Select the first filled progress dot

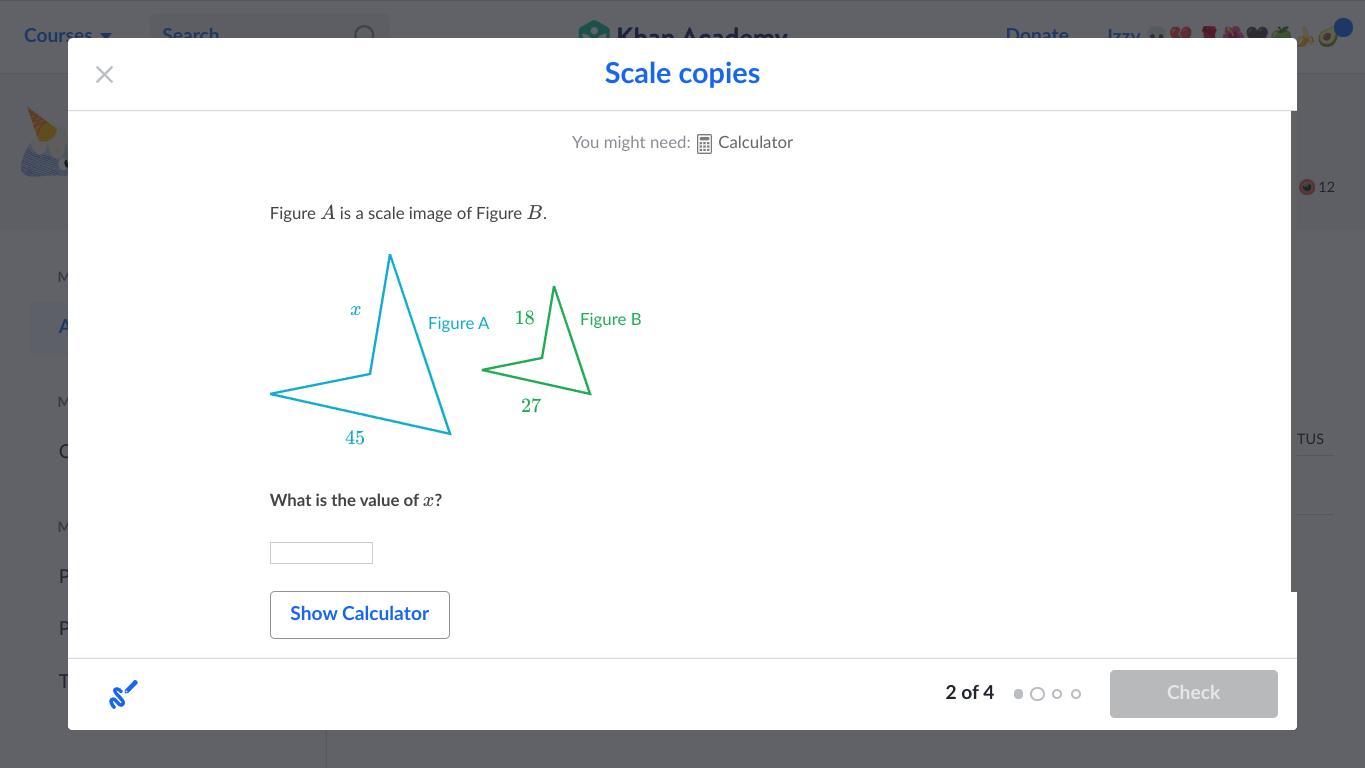1018,694
